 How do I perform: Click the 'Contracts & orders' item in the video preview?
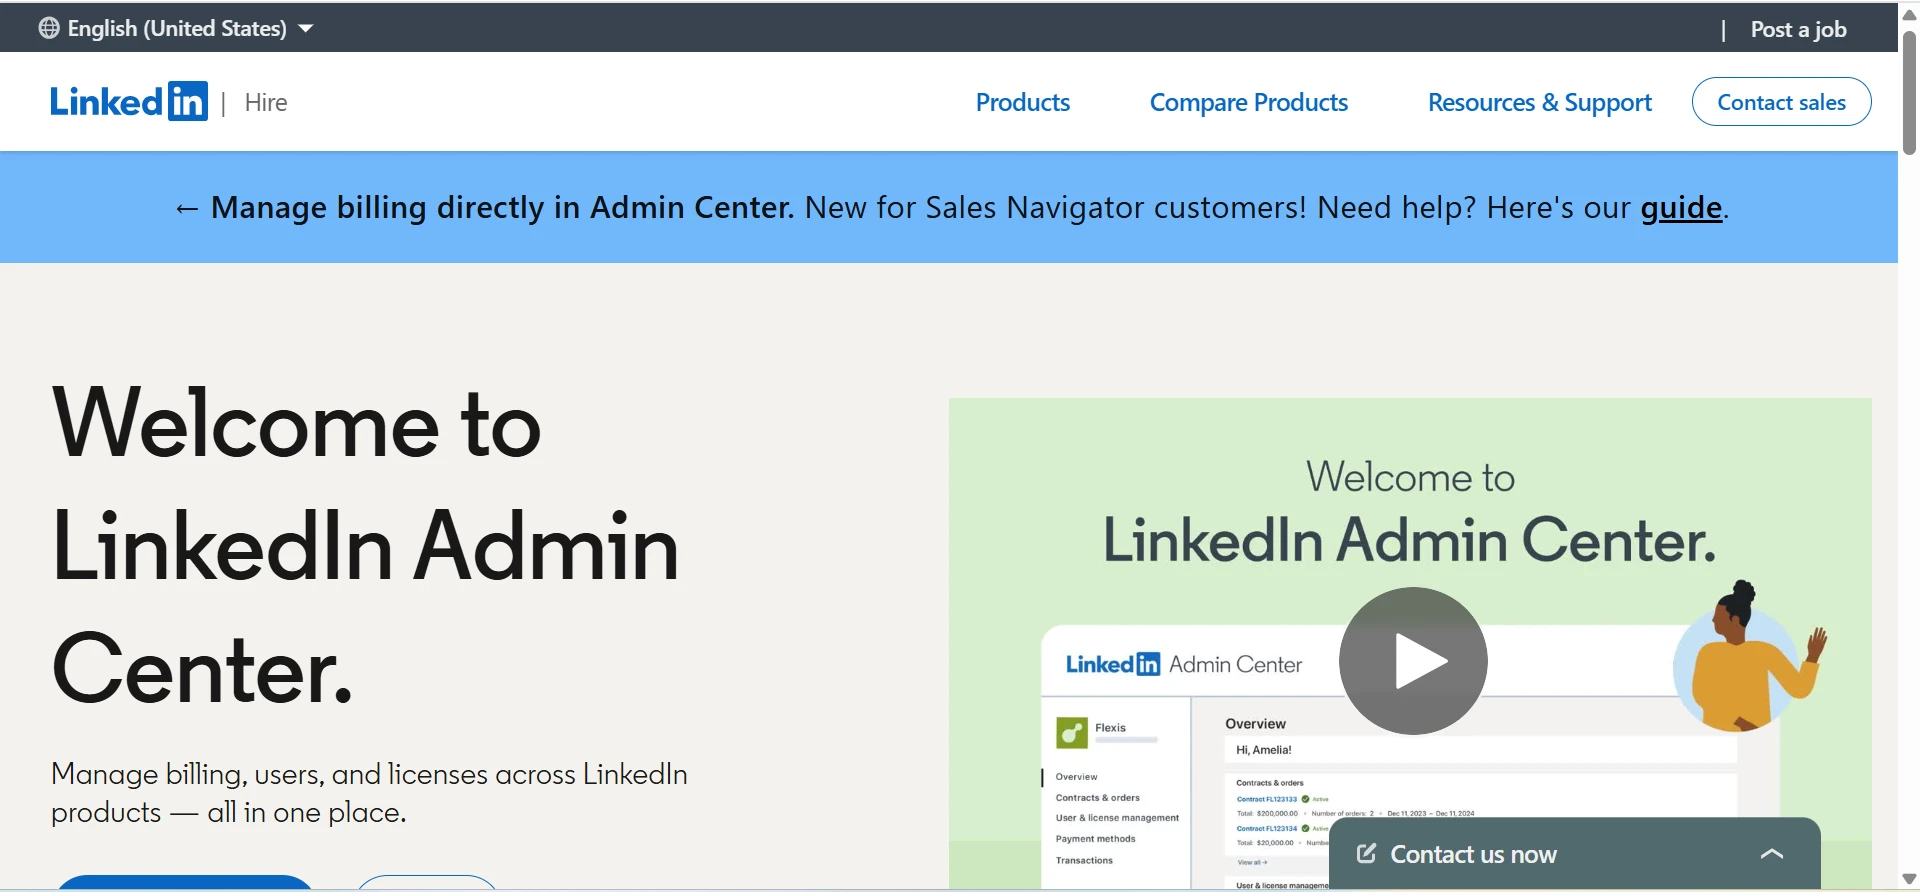1097,798
